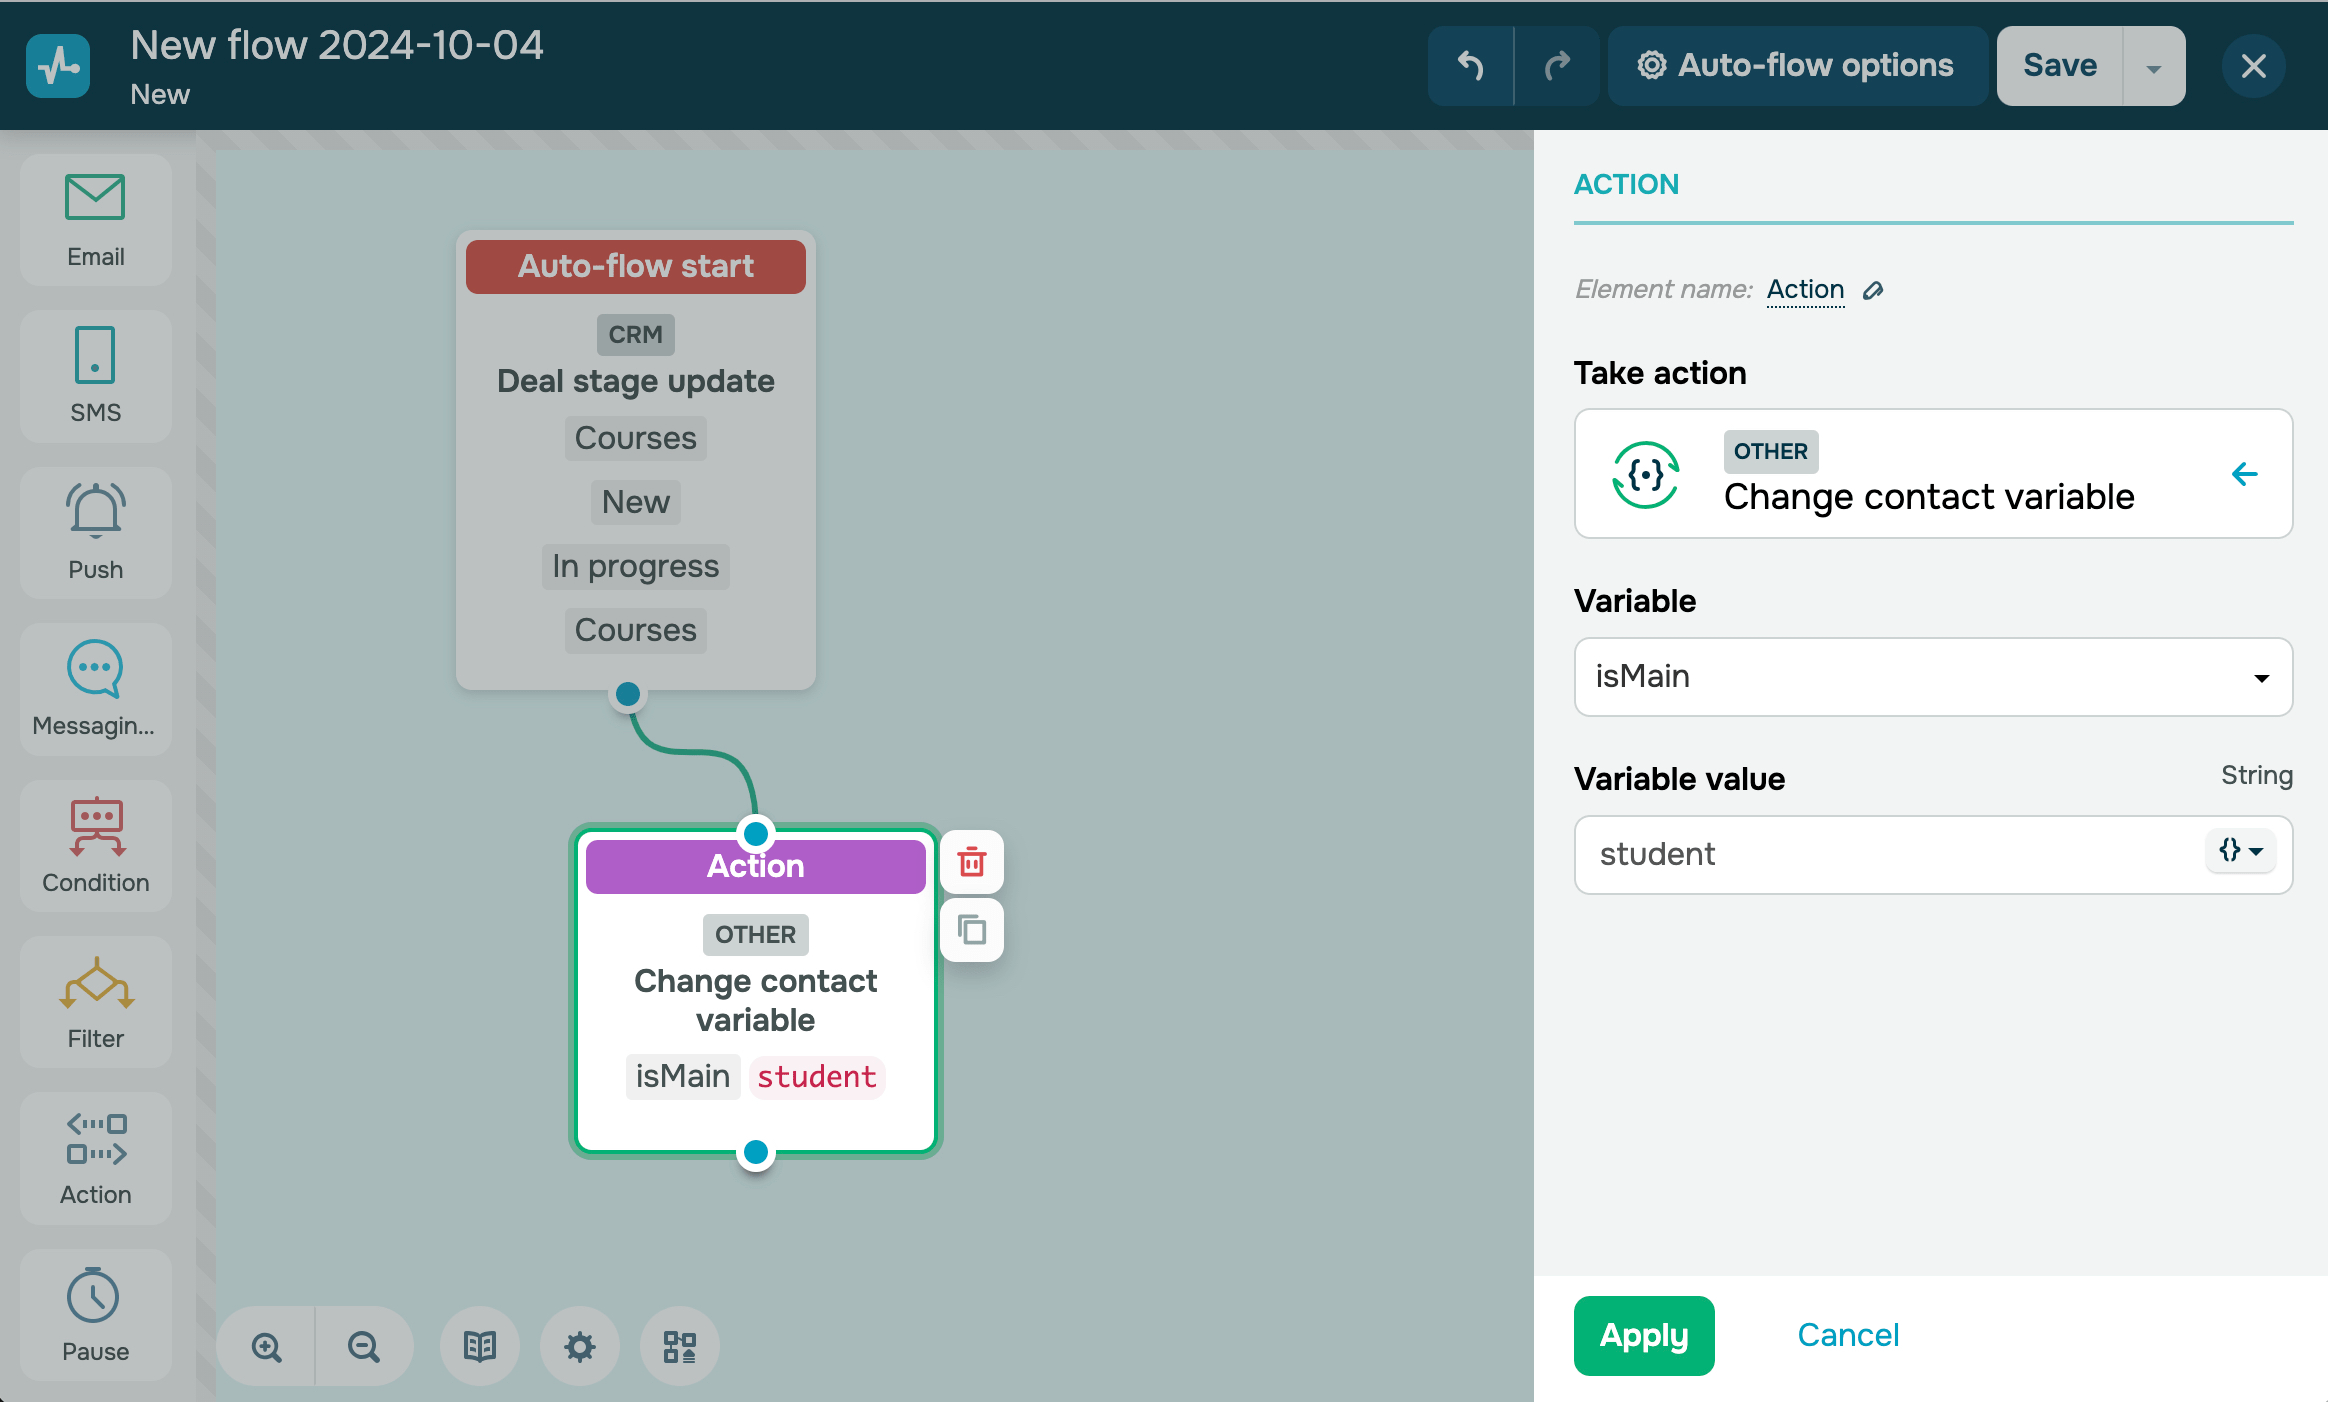Image resolution: width=2328 pixels, height=1402 pixels.
Task: Apply the action settings
Action: click(x=1643, y=1335)
